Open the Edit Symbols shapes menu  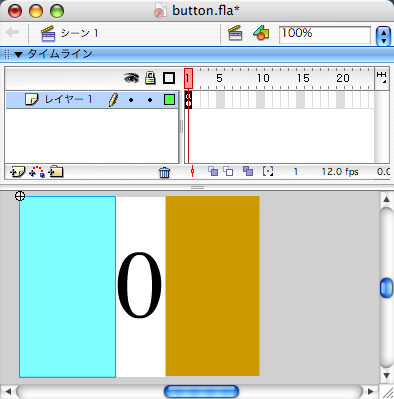(x=261, y=33)
